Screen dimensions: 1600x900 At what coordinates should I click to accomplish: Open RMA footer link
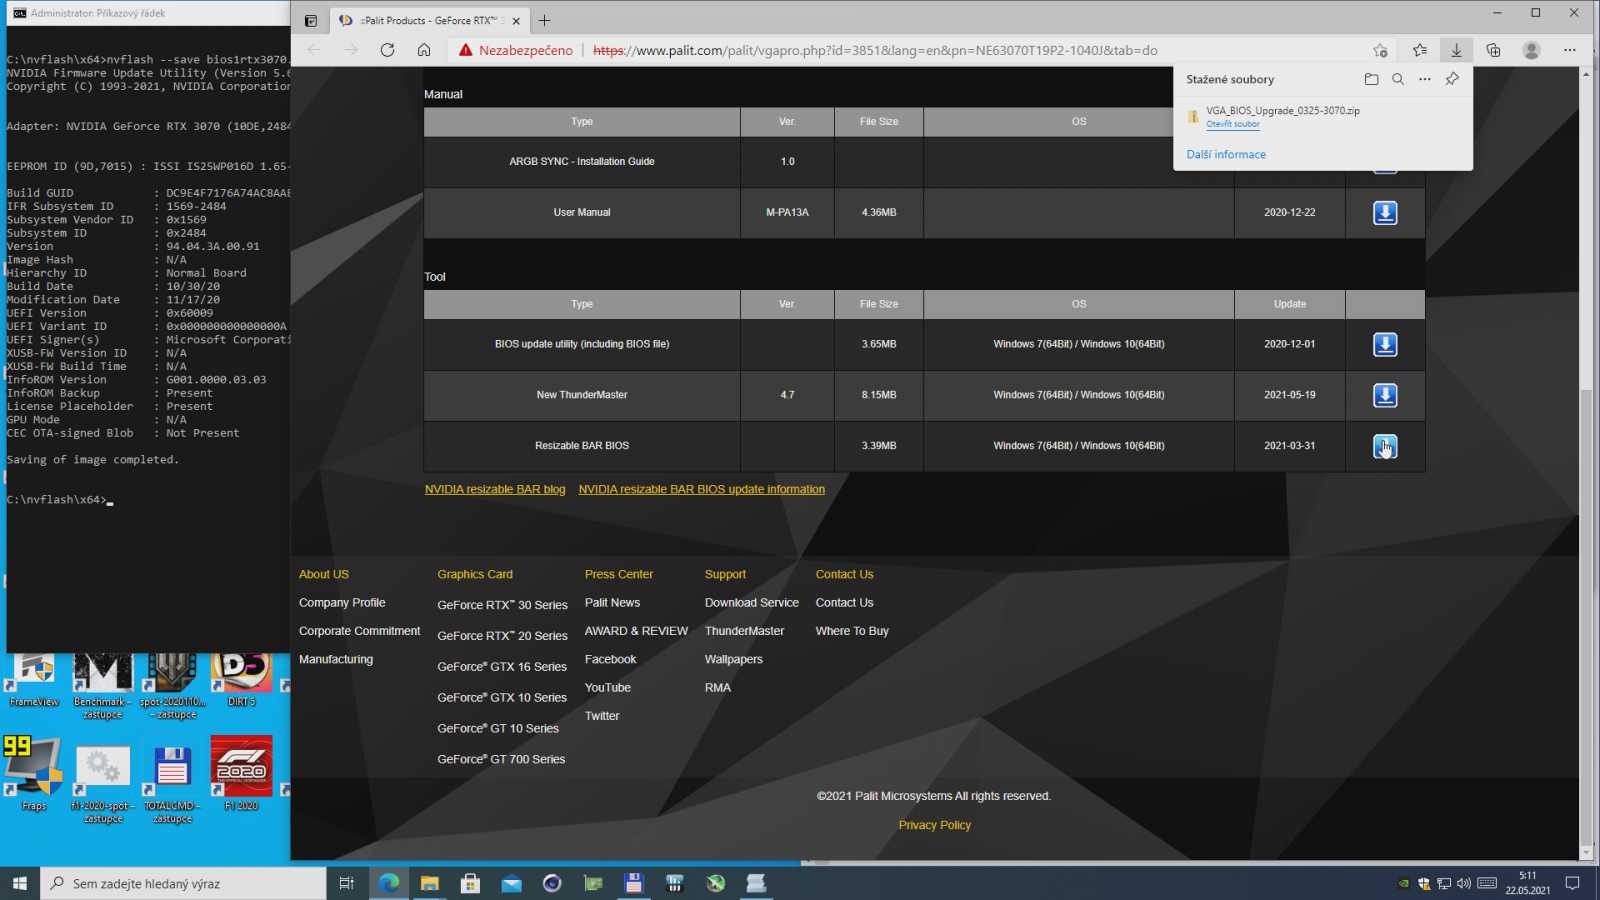coord(718,688)
